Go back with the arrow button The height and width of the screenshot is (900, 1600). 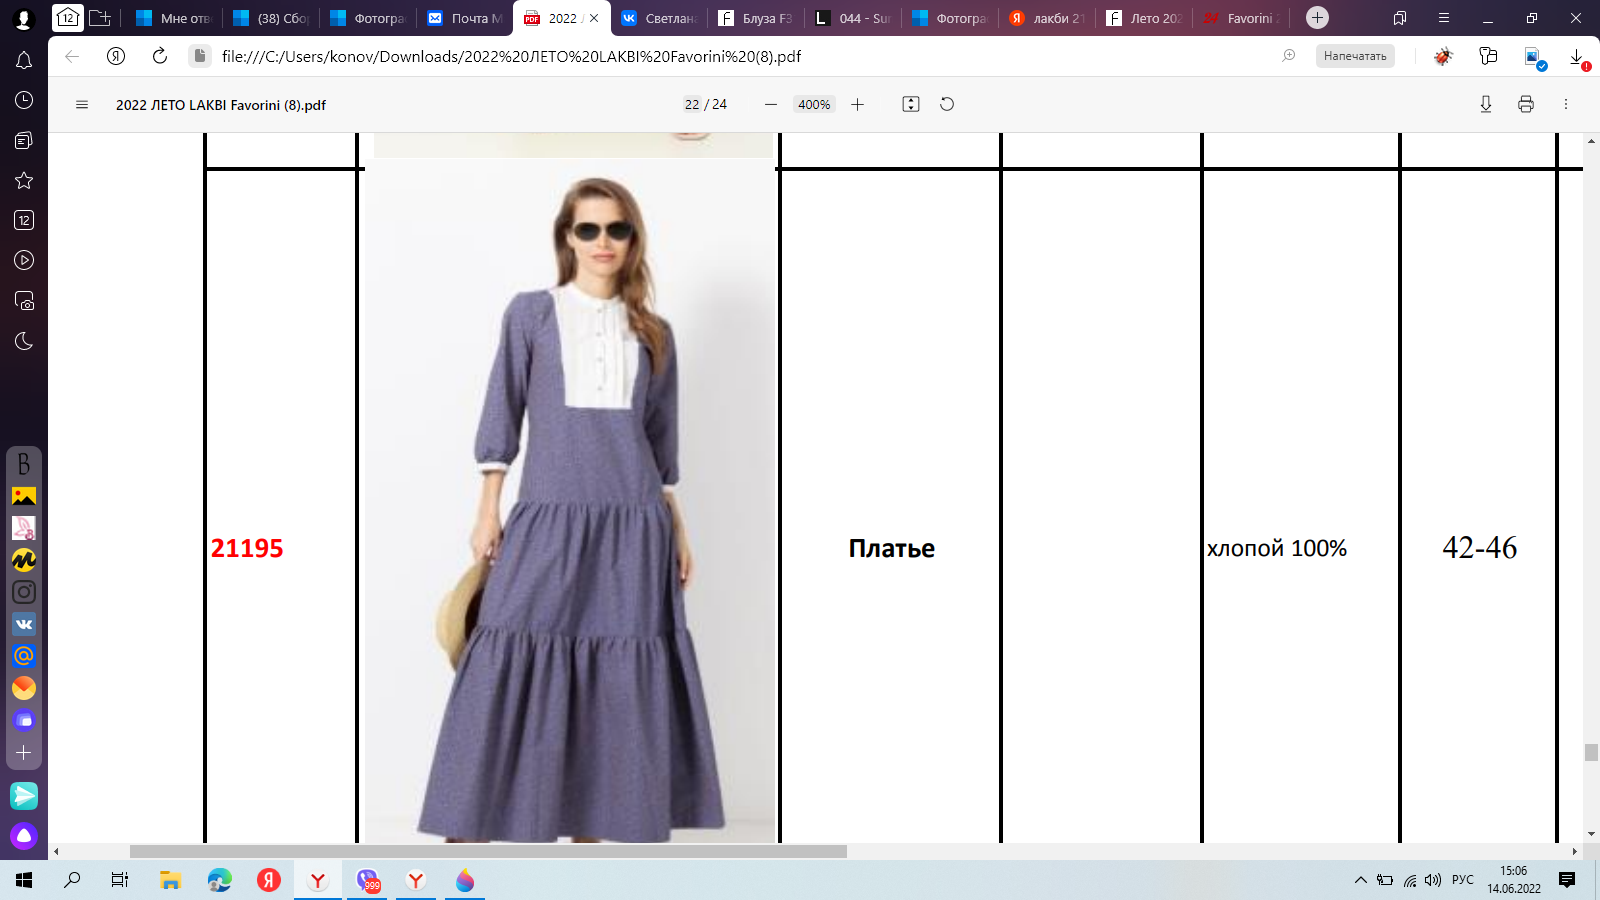pos(72,56)
